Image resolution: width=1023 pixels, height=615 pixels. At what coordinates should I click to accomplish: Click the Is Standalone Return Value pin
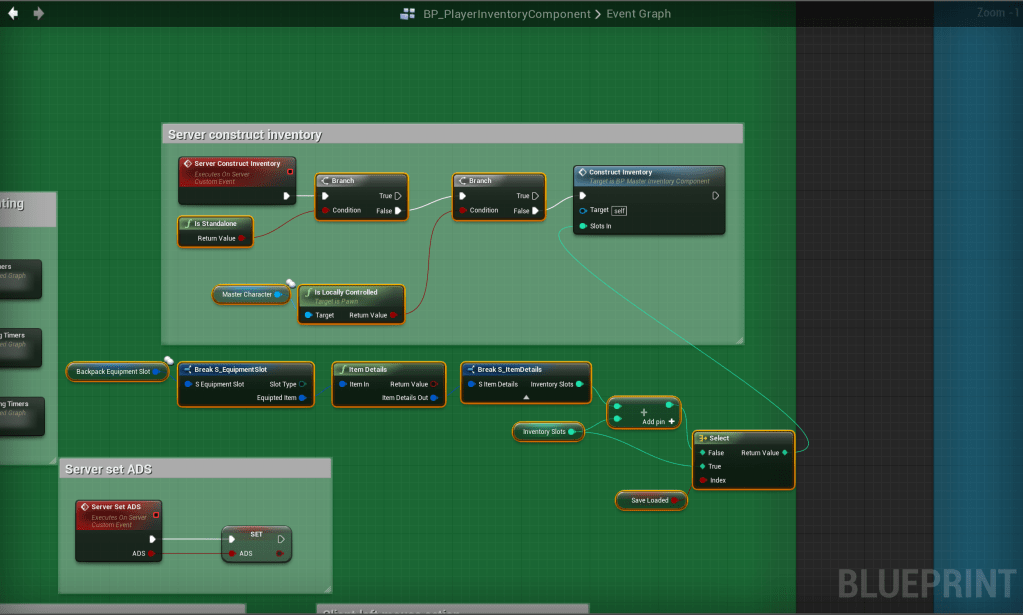241,238
